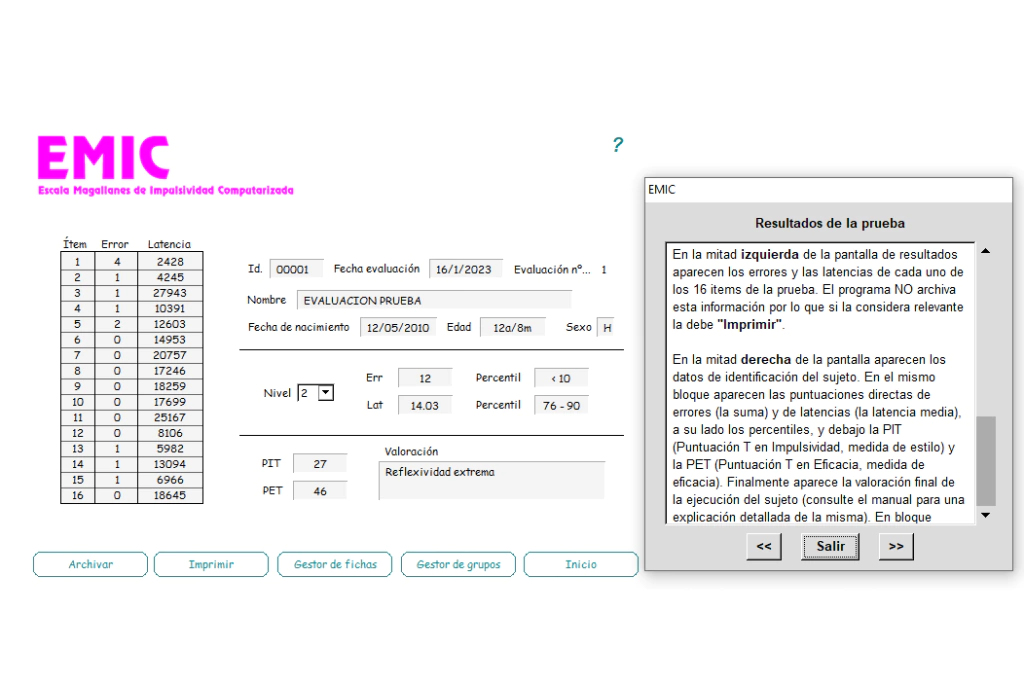Image resolution: width=1024 pixels, height=685 pixels.
Task: Go to Inicio
Action: (x=580, y=565)
